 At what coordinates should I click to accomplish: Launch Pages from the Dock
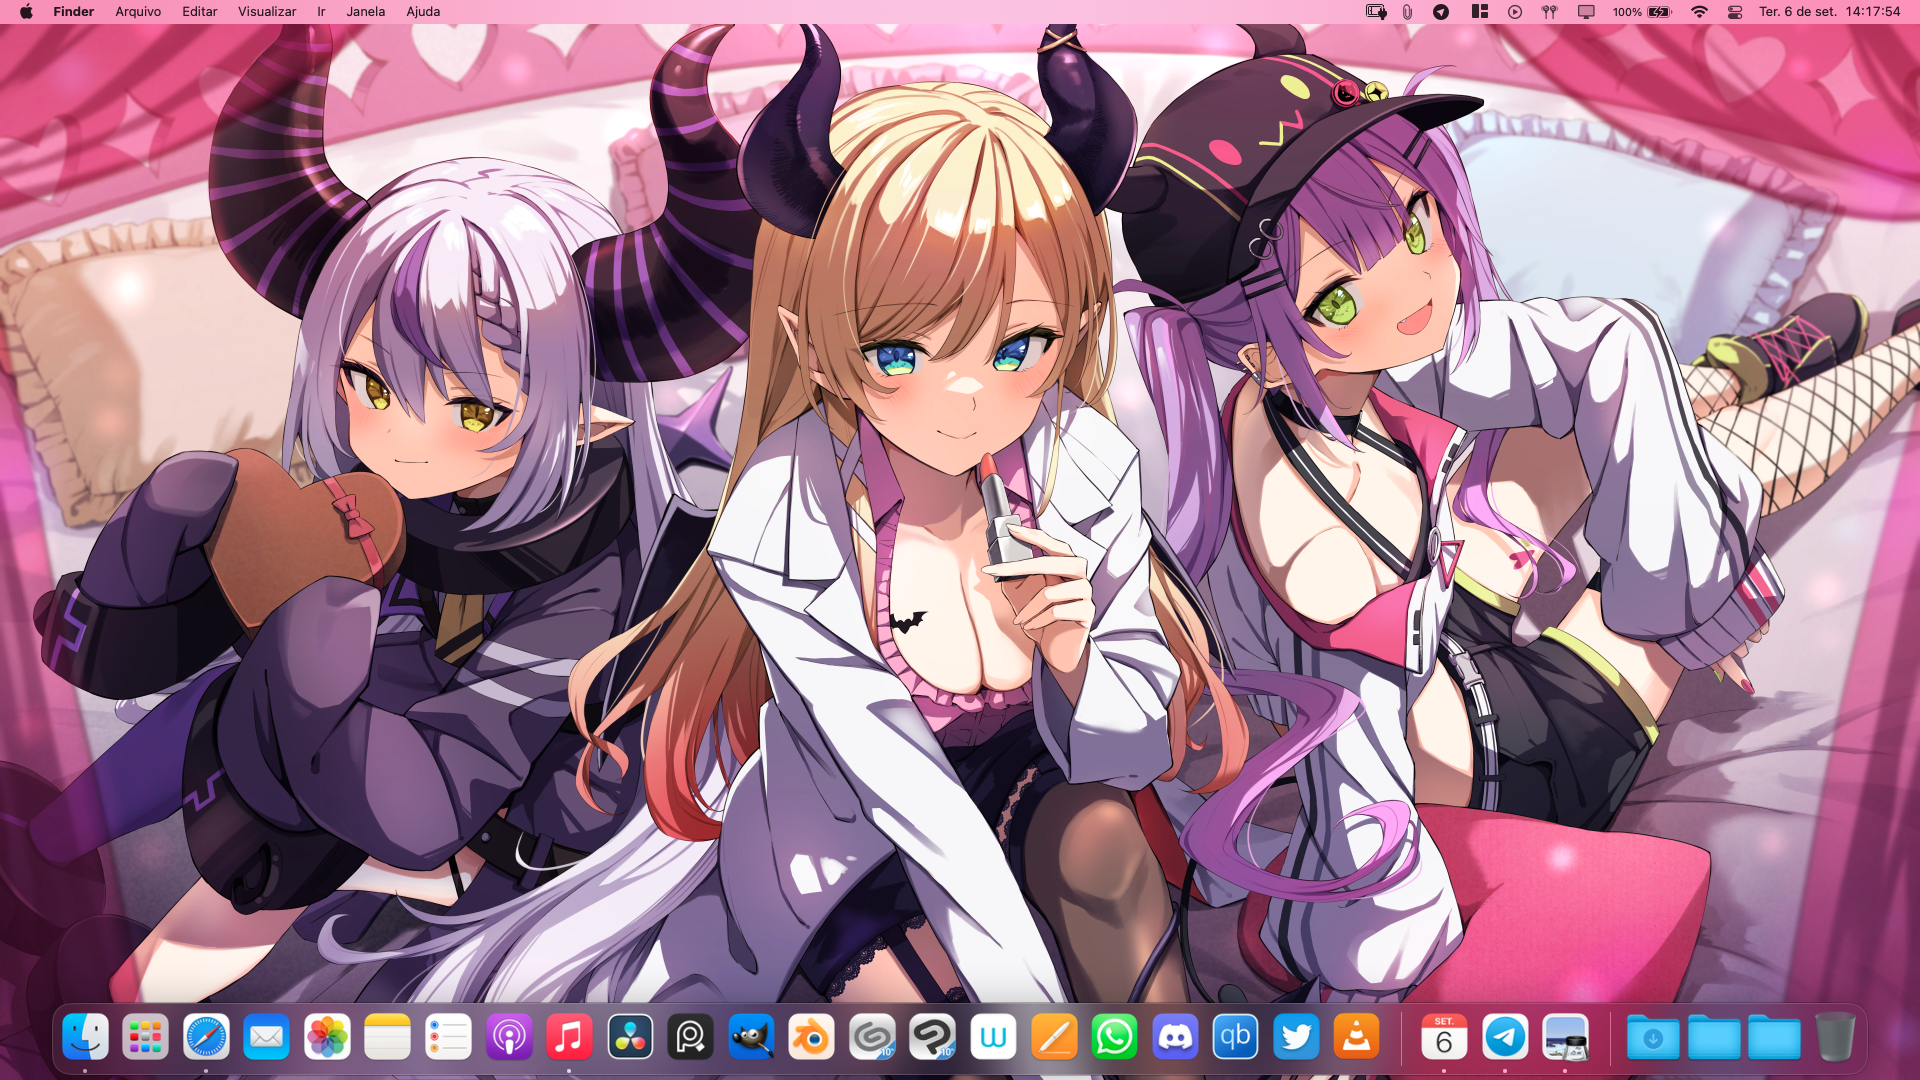pyautogui.click(x=1054, y=1037)
